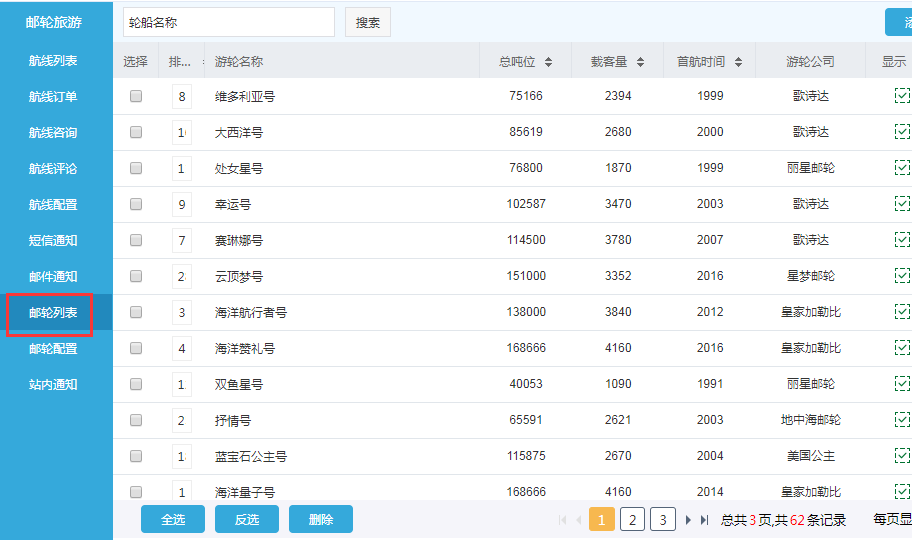Click the previous page arrow icon
This screenshot has width=912, height=540.
(x=578, y=520)
